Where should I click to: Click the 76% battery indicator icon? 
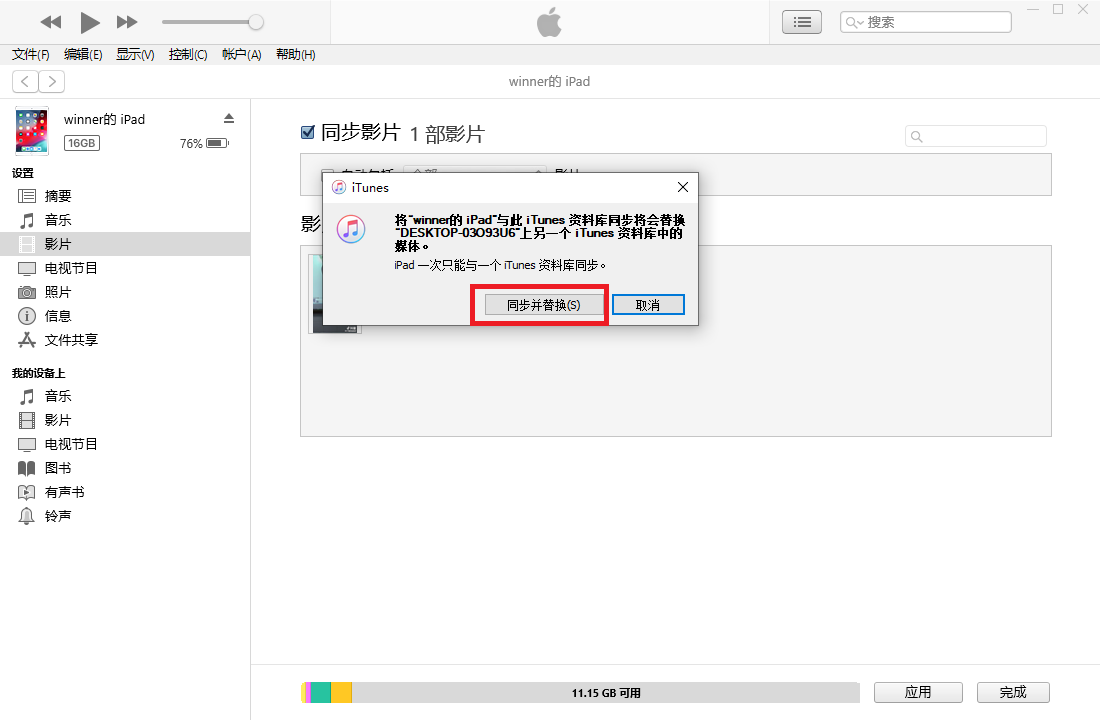coord(217,143)
